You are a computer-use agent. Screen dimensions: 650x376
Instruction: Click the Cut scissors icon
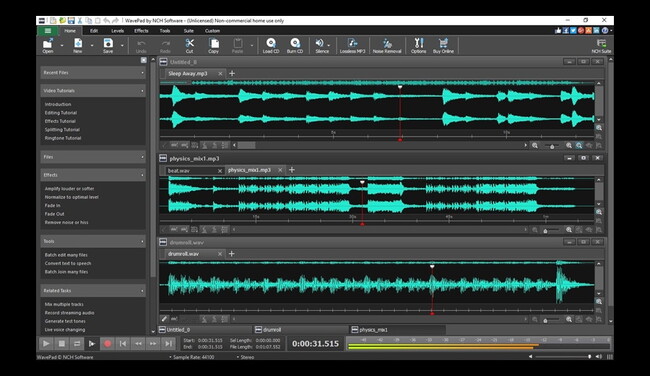pyautogui.click(x=189, y=45)
